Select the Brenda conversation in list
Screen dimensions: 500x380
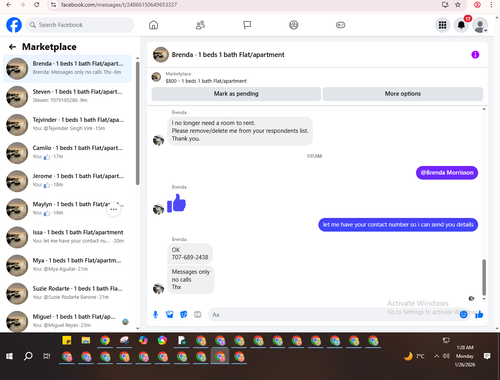(67, 68)
